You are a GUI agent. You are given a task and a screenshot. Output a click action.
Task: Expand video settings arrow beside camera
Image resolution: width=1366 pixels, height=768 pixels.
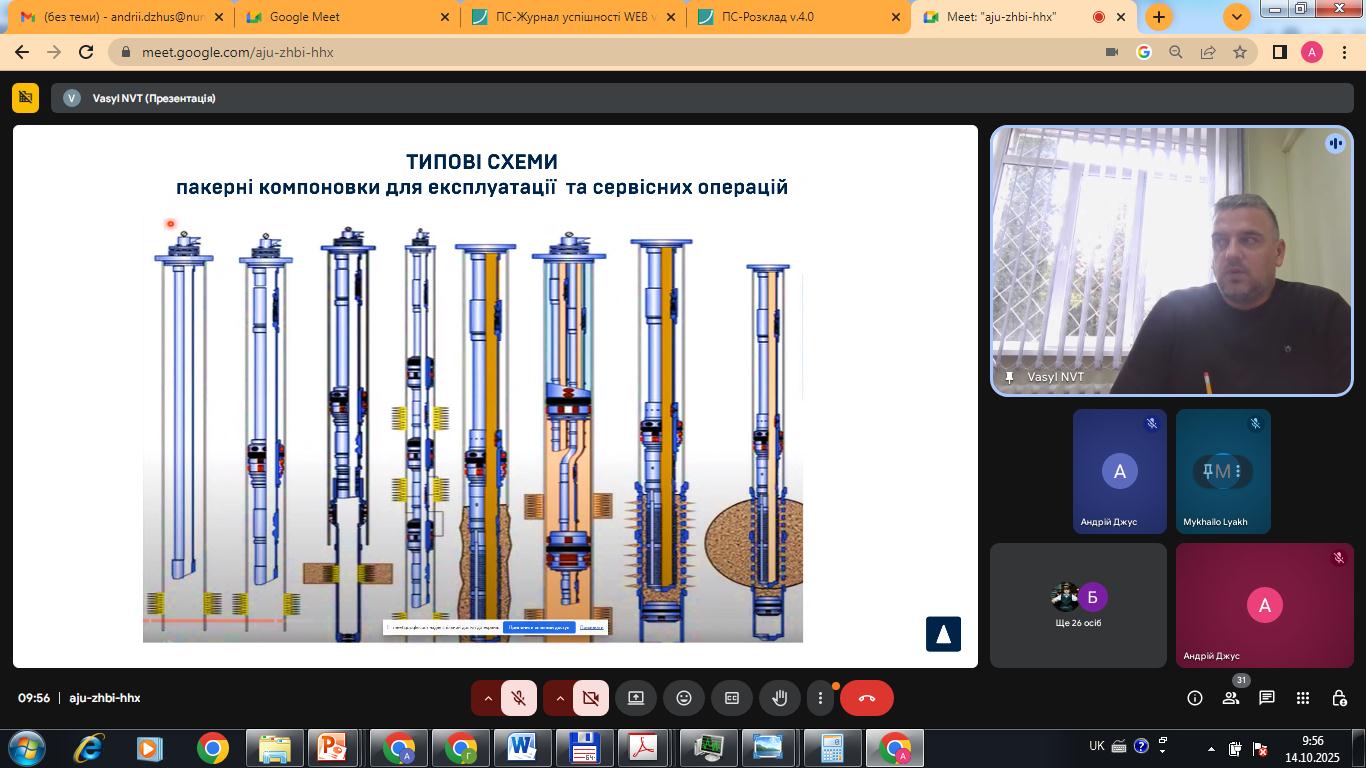tap(560, 698)
